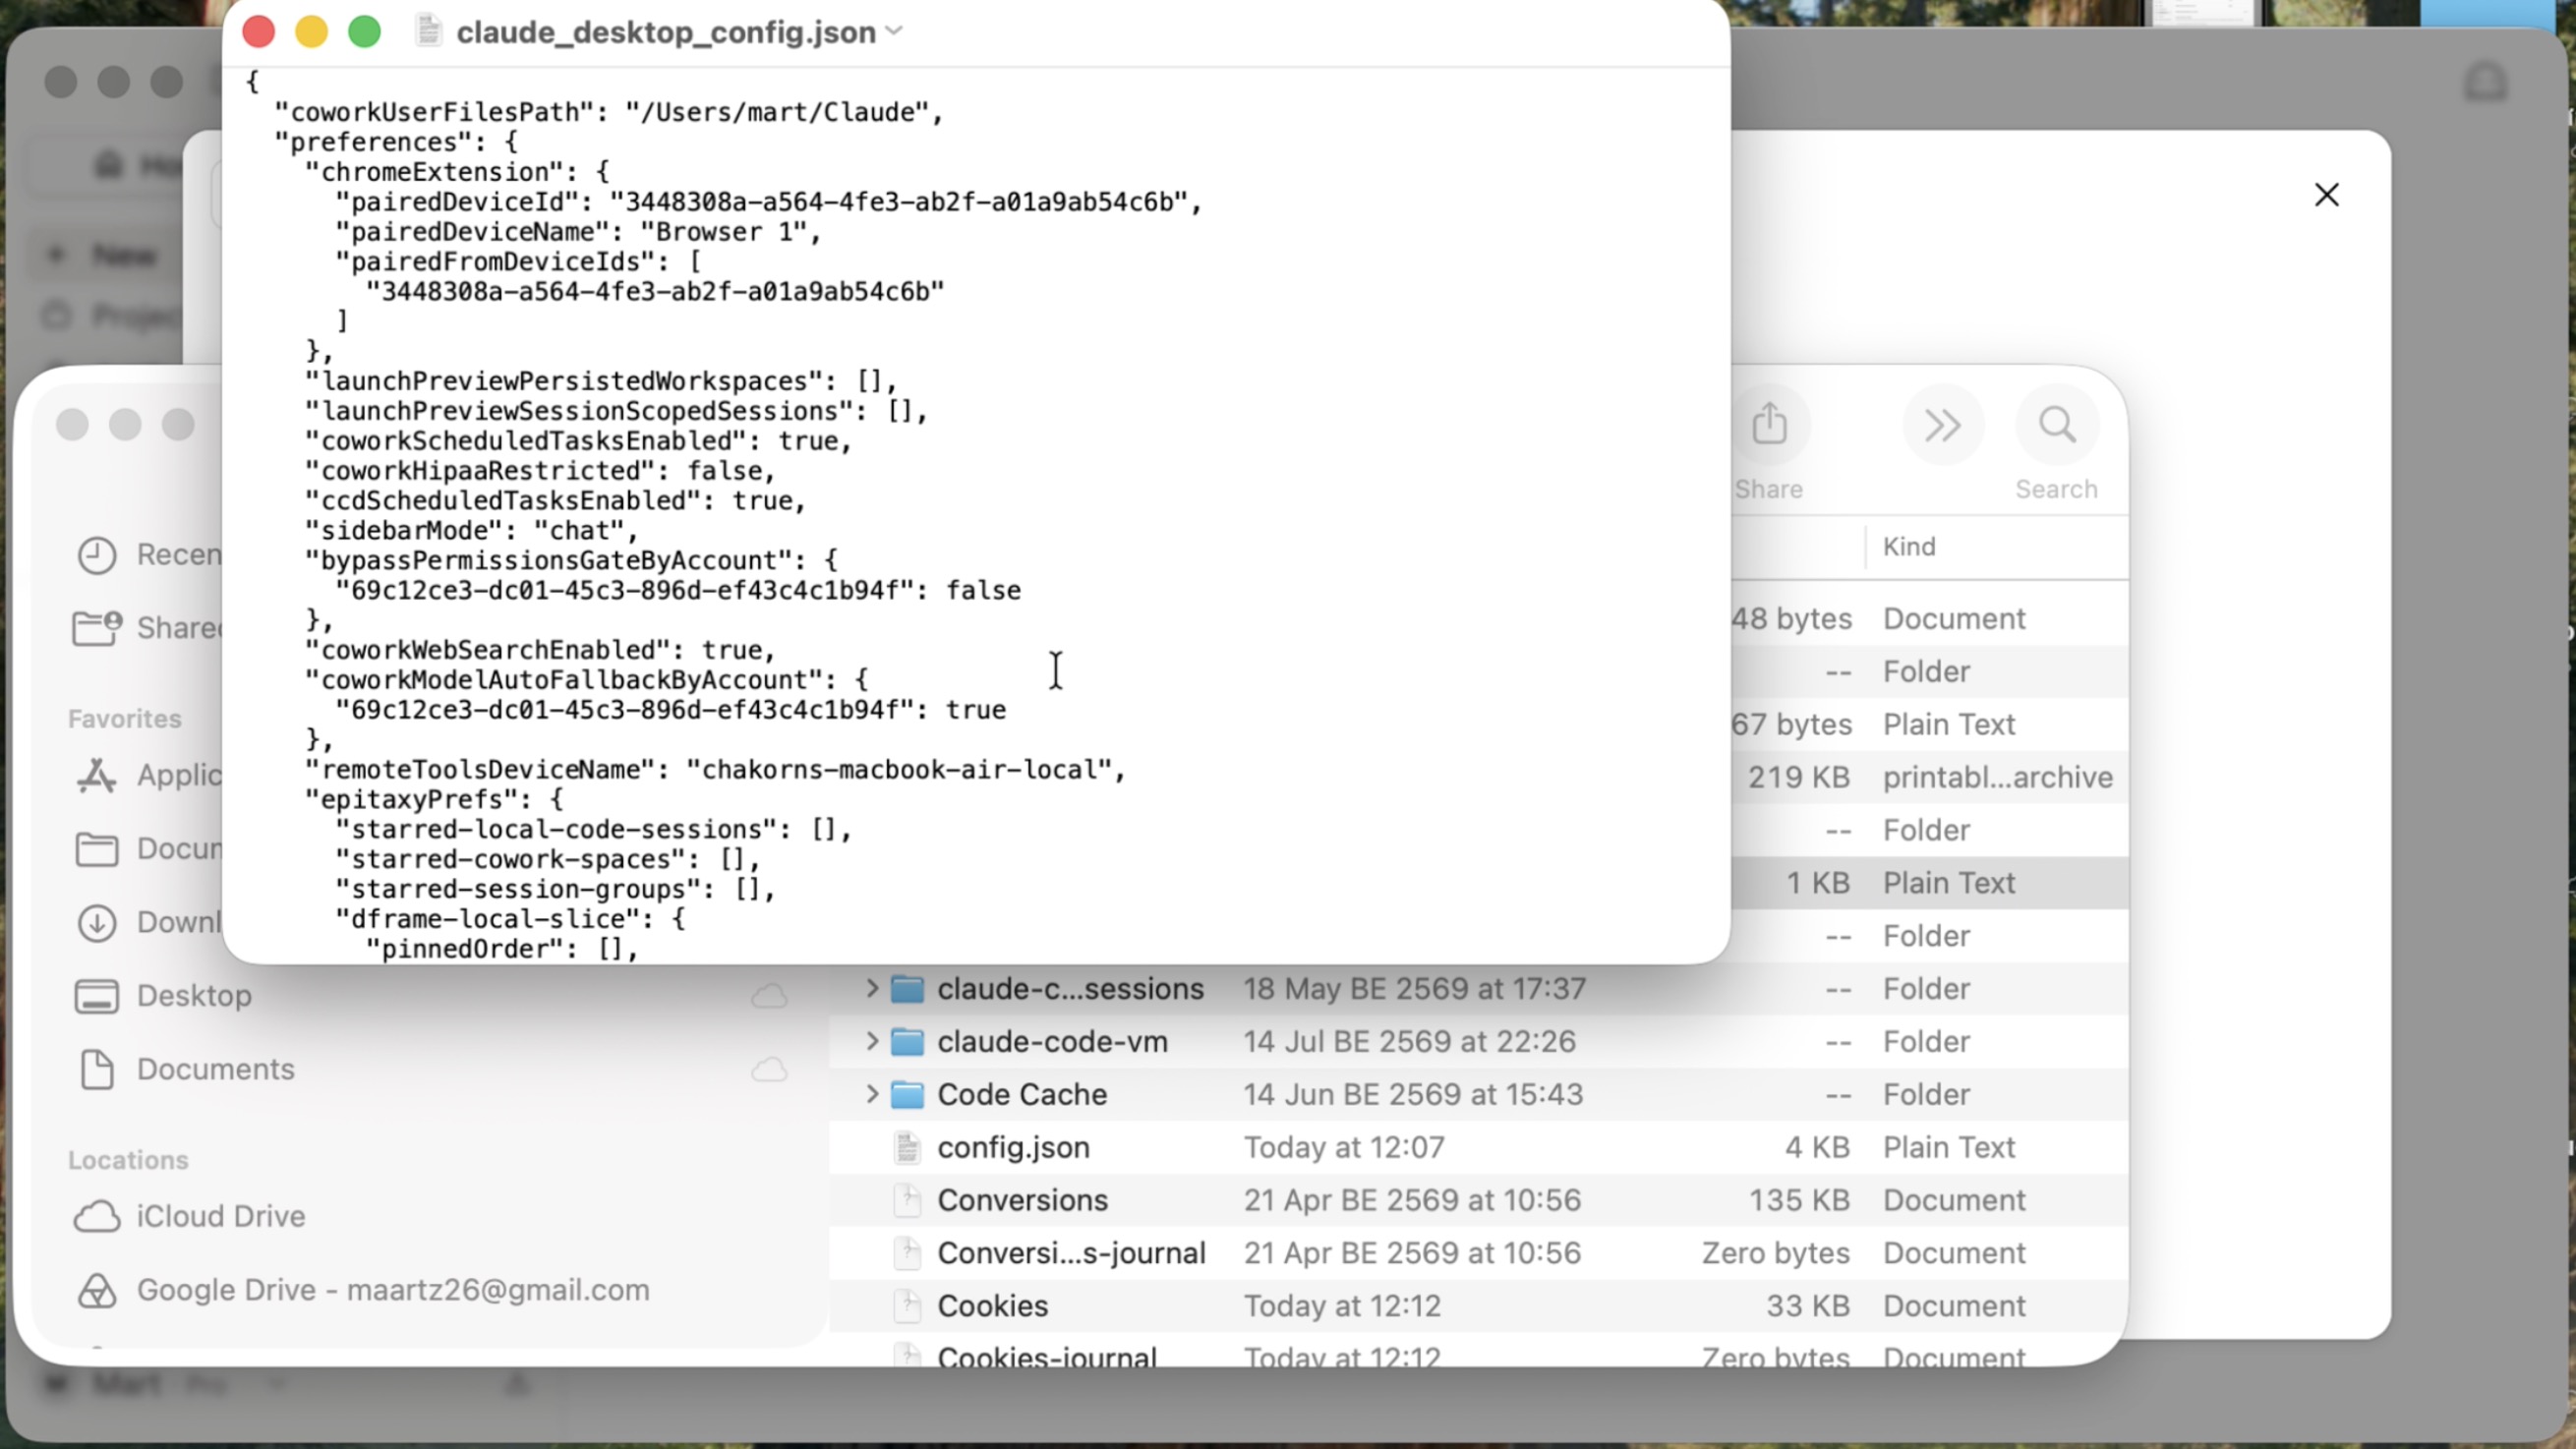This screenshot has width=2576, height=1449.
Task: Click the config.json file icon in Finder
Action: pos(907,1147)
